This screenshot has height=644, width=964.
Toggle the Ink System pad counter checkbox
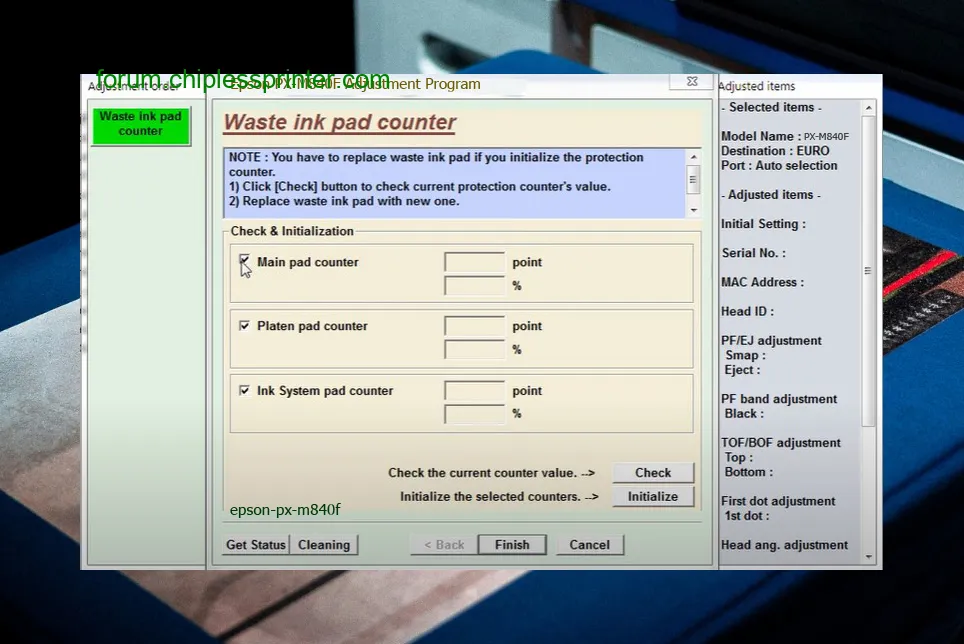(245, 390)
